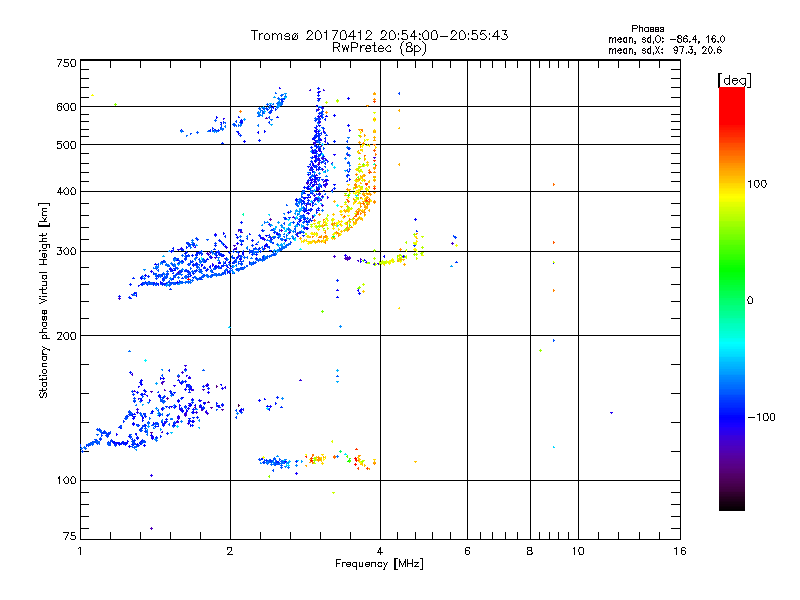Viewport: 800px width, 600px height.
Task: Click the x-axis label 1
Action: (80, 551)
